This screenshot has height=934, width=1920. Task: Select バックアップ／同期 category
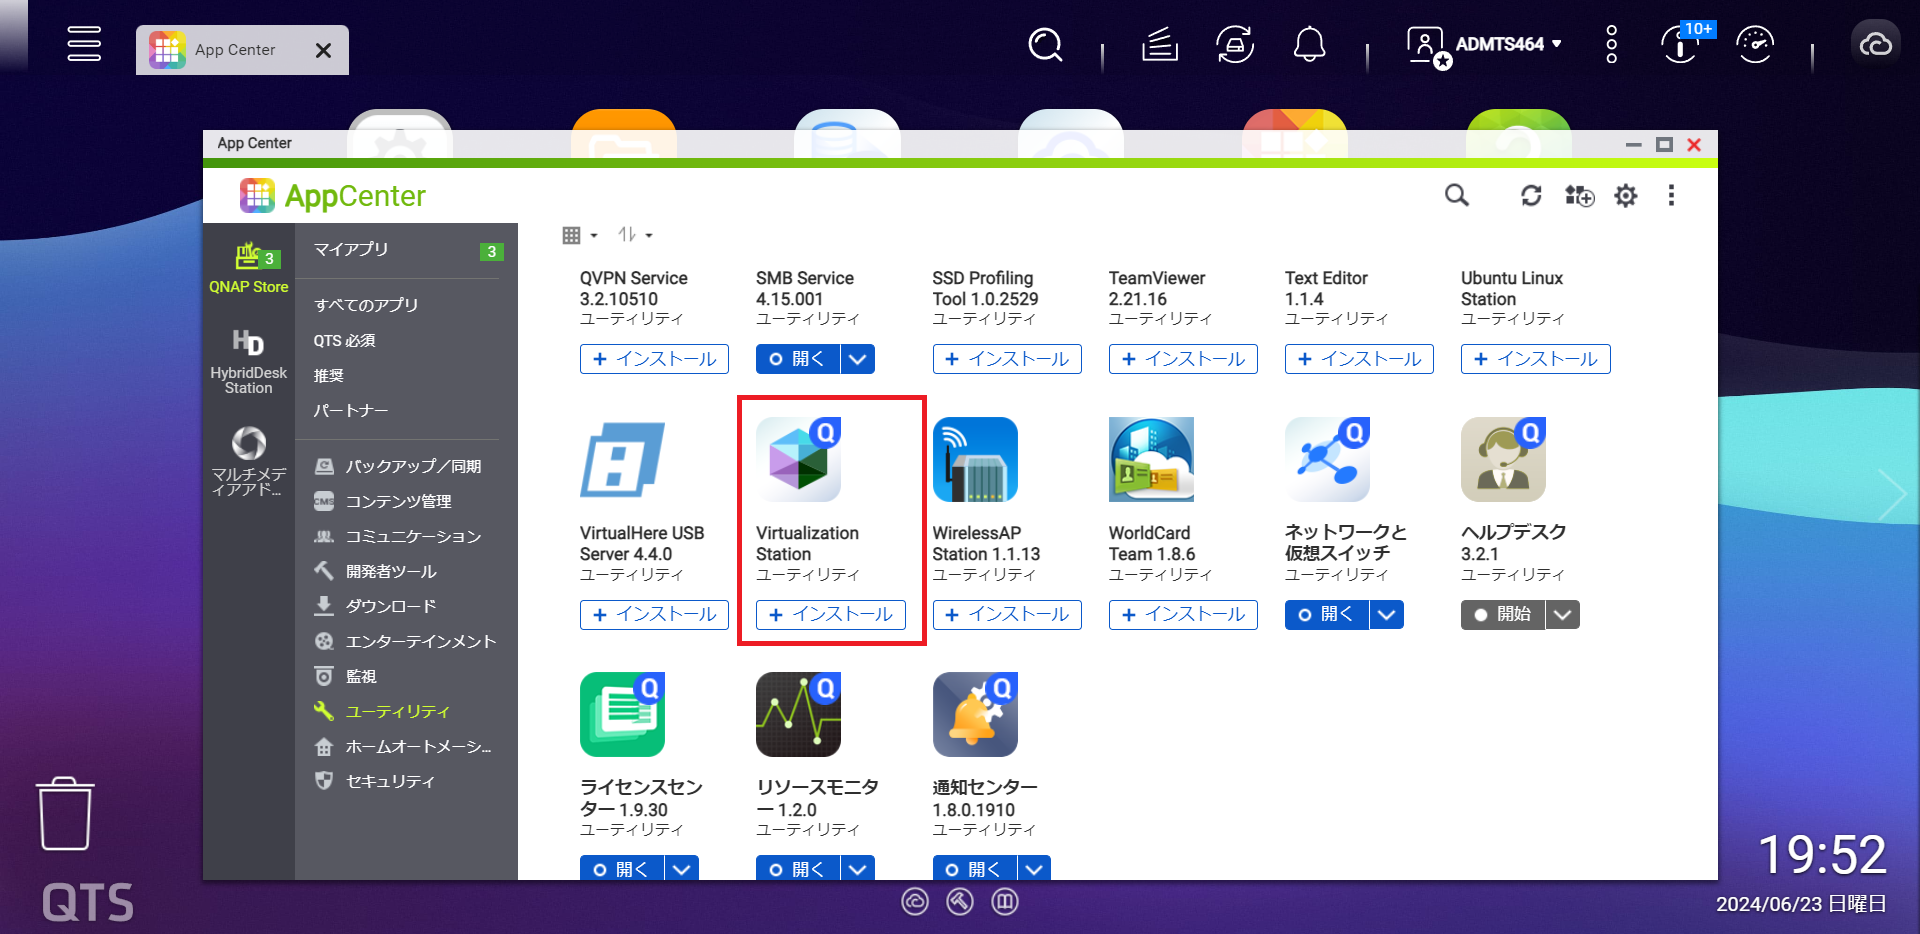coord(413,466)
